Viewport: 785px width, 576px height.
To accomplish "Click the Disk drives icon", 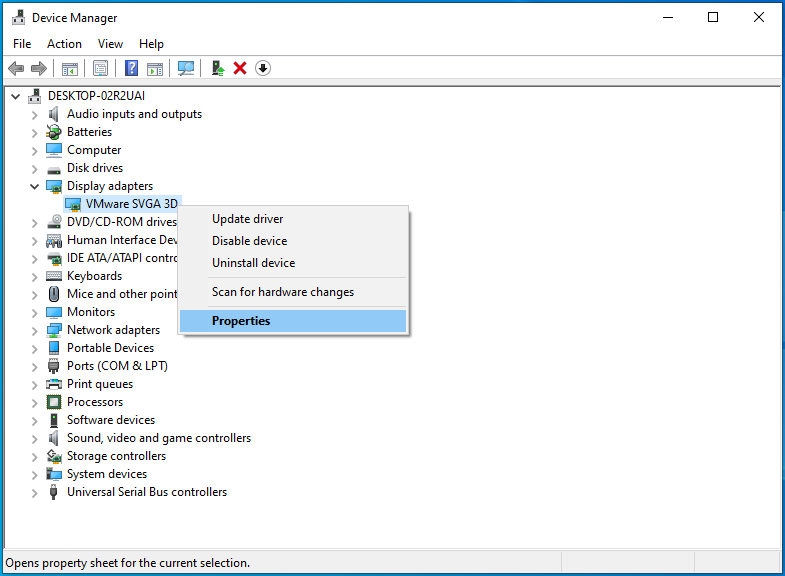I will pyautogui.click(x=54, y=169).
